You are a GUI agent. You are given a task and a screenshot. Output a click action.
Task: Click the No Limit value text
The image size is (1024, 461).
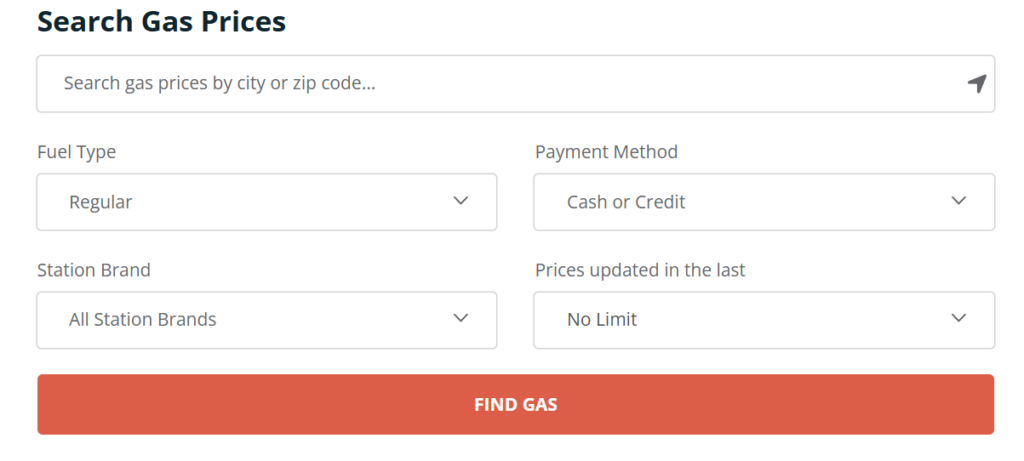click(602, 320)
